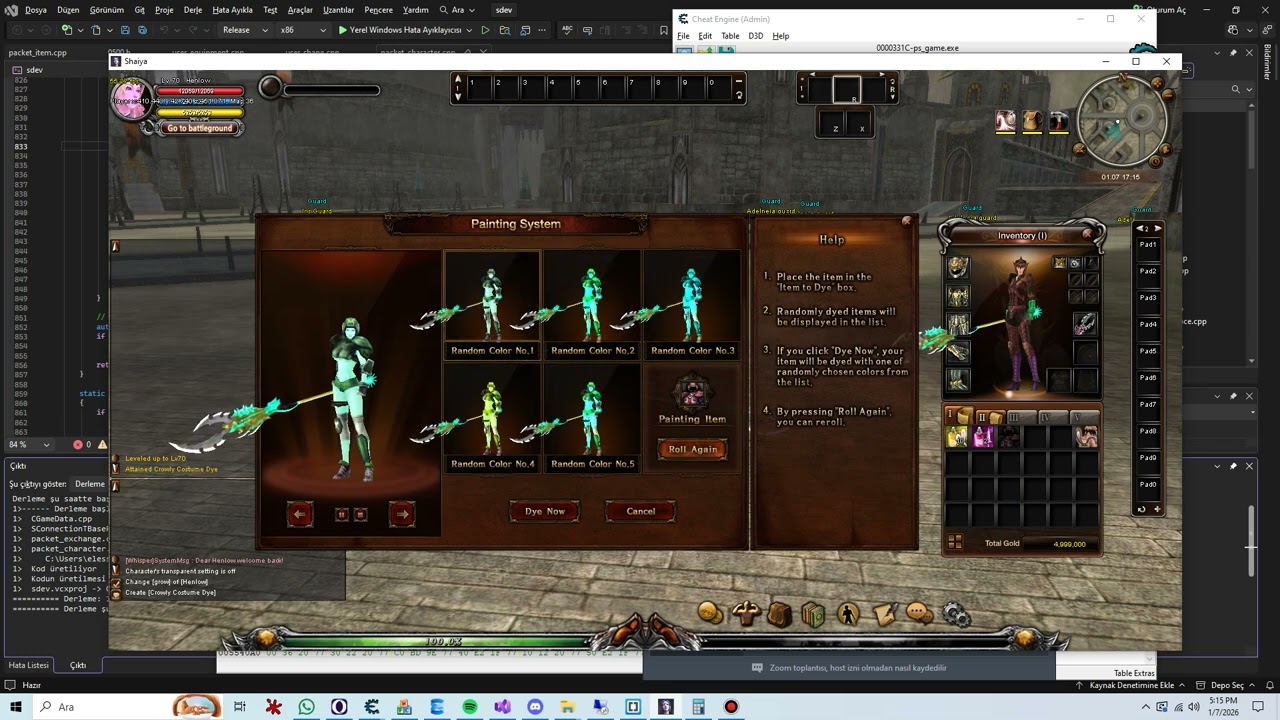Click the Total Gold value 4,999,000
The width and height of the screenshot is (1280, 720).
[x=1069, y=544]
